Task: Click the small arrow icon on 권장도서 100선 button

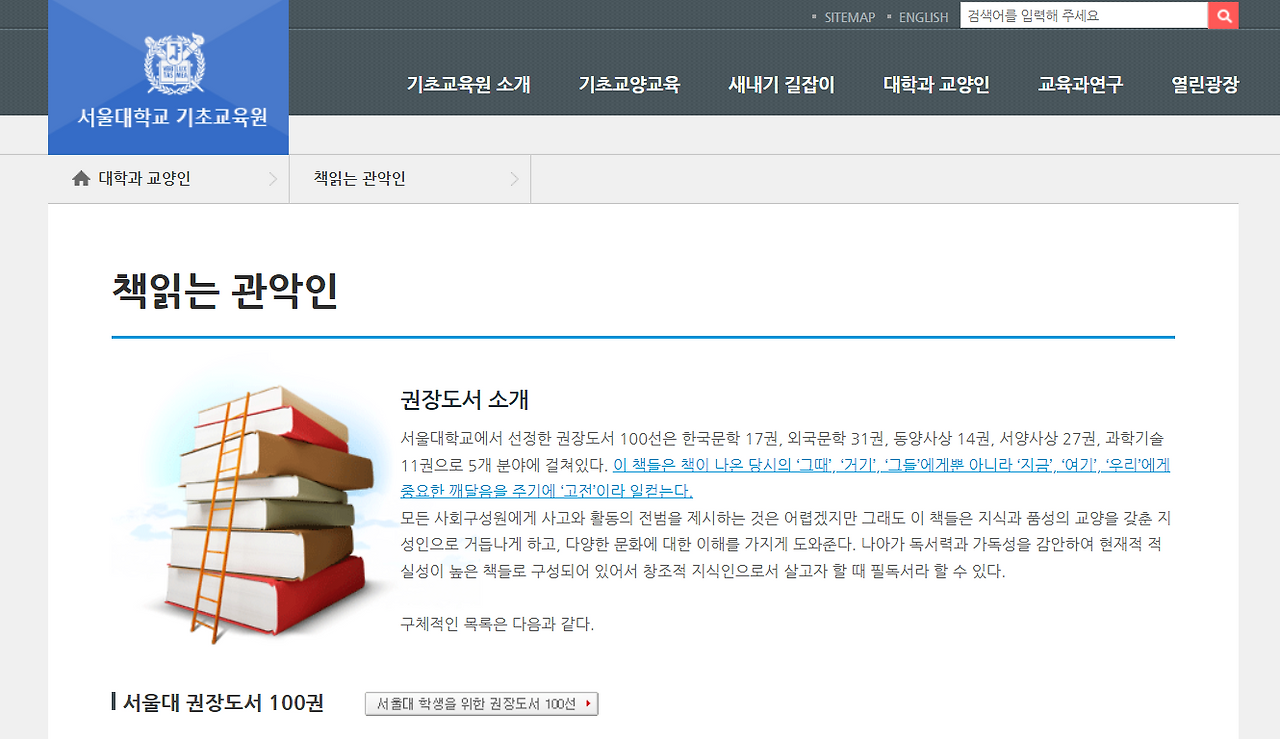Action: tap(589, 703)
